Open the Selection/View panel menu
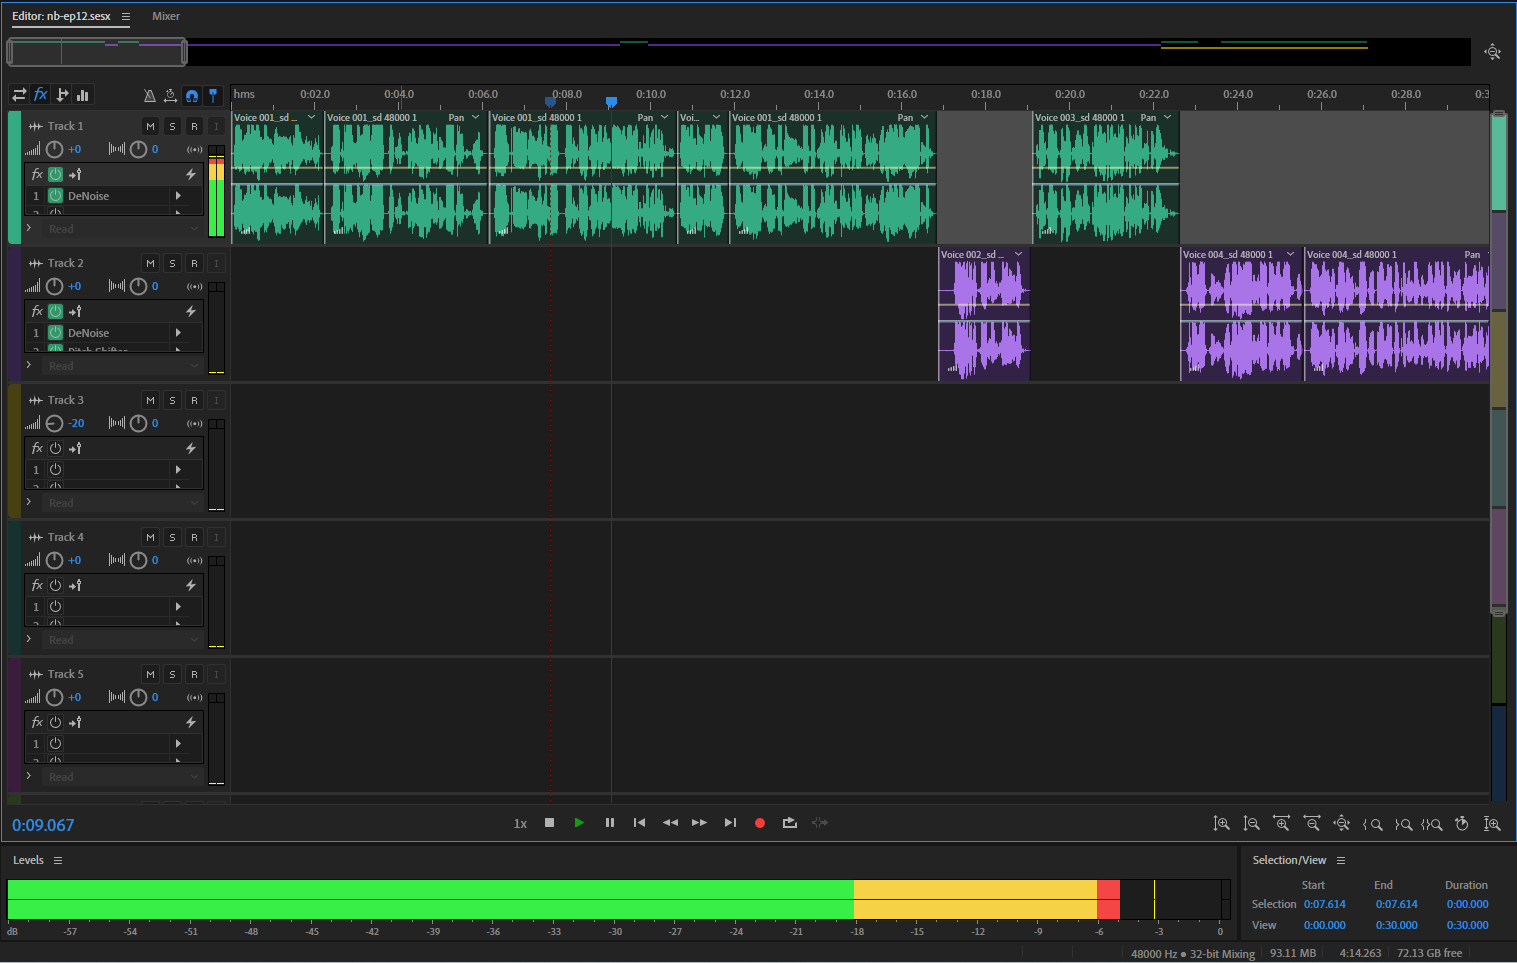The width and height of the screenshot is (1517, 963). click(x=1341, y=860)
